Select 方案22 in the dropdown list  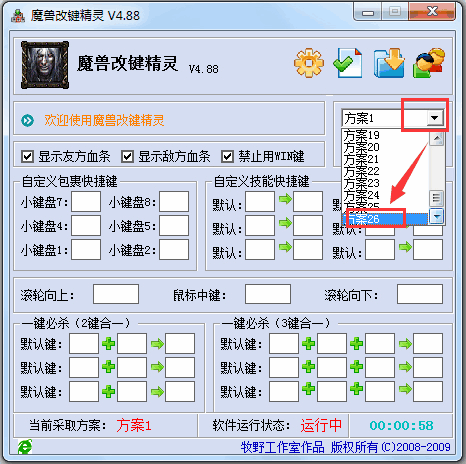385,171
